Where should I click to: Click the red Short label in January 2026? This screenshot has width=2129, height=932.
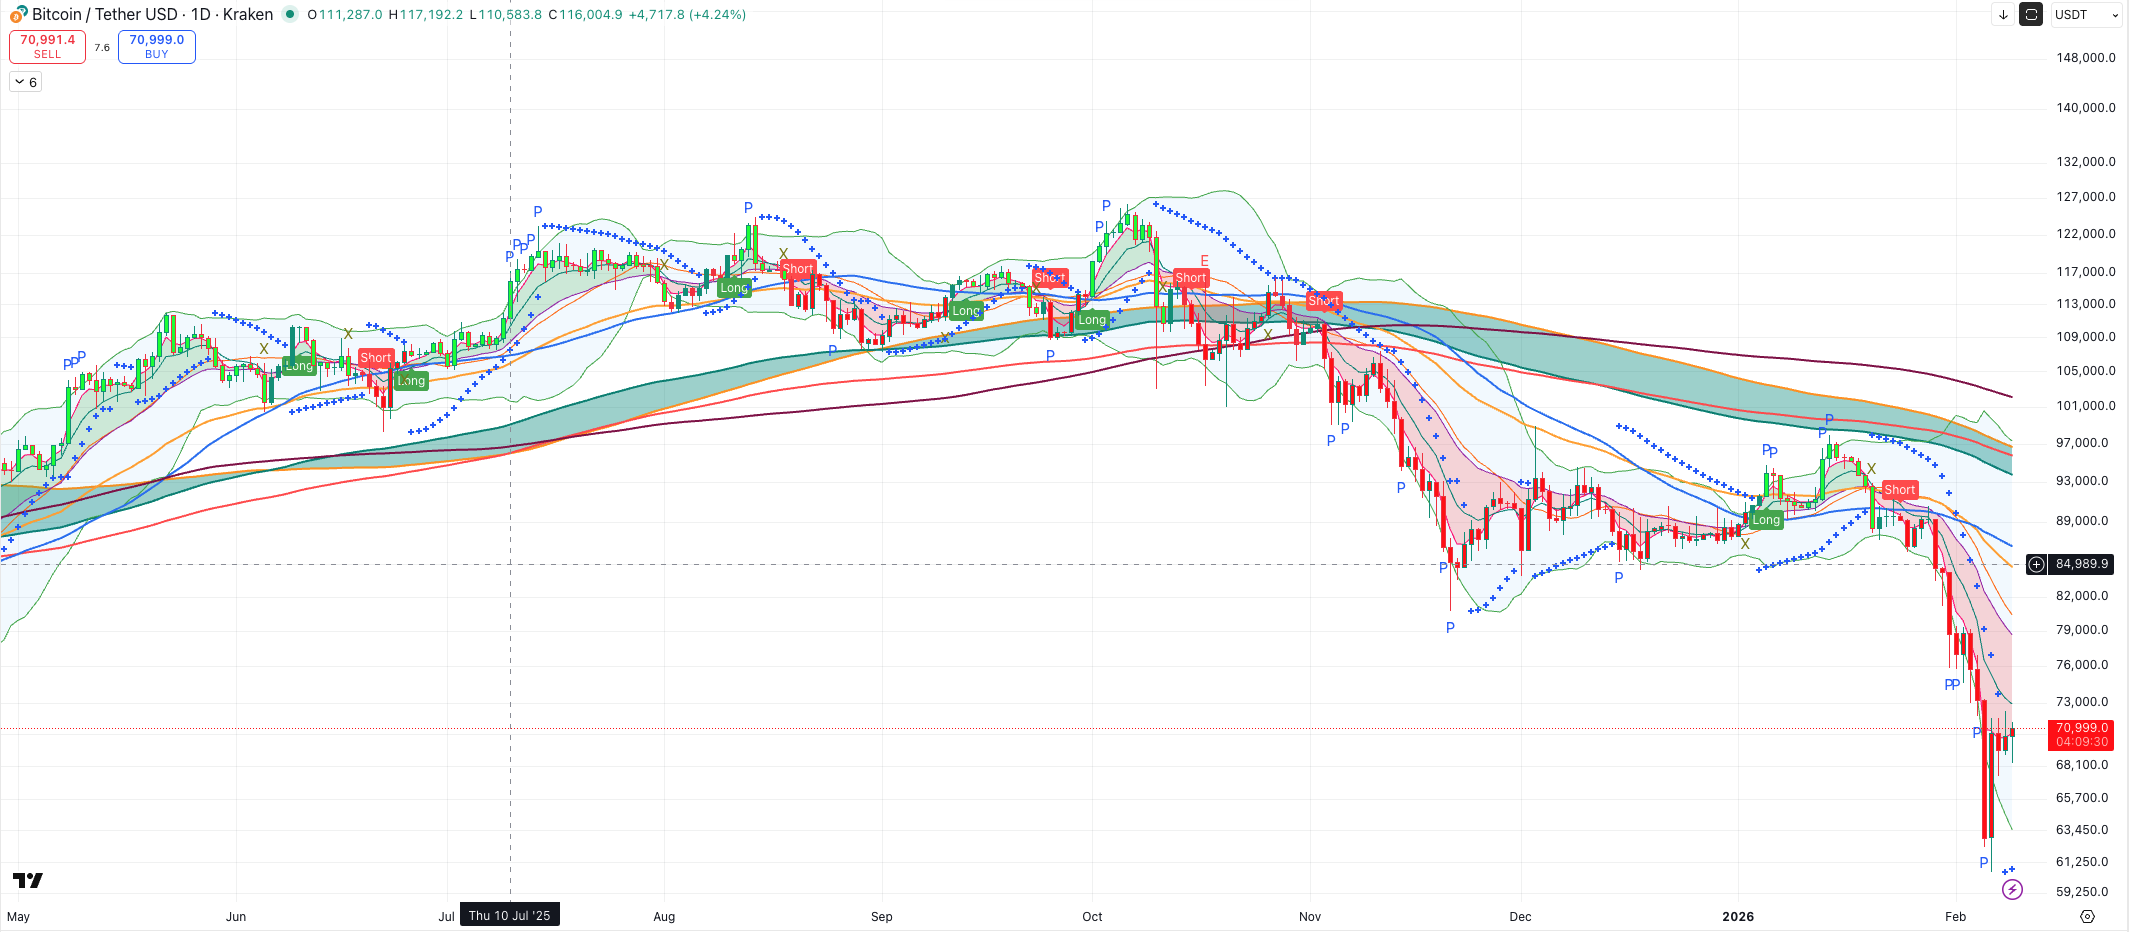point(1899,490)
